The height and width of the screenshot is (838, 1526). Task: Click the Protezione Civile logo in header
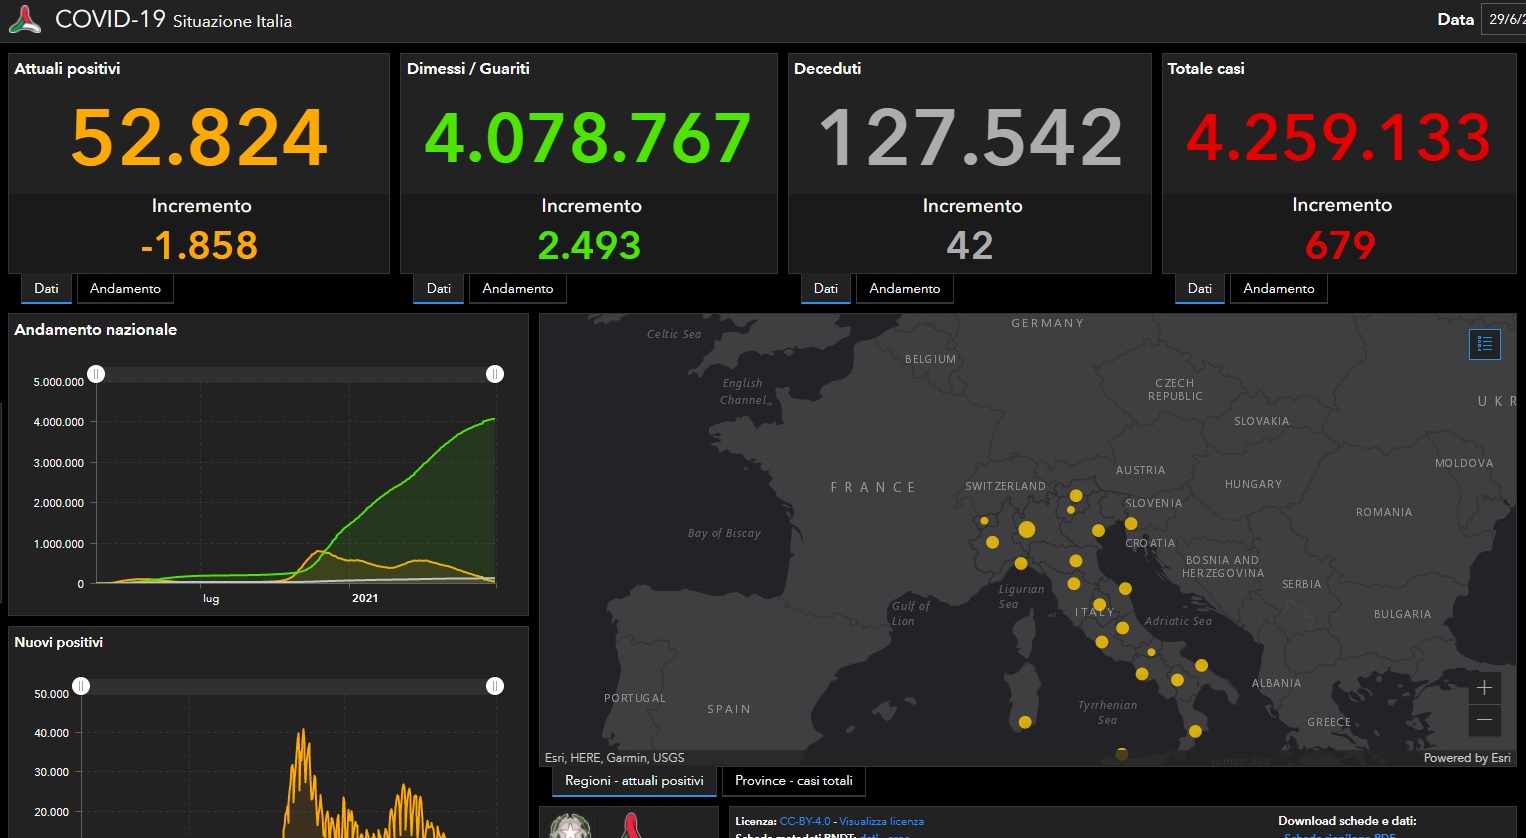click(24, 19)
